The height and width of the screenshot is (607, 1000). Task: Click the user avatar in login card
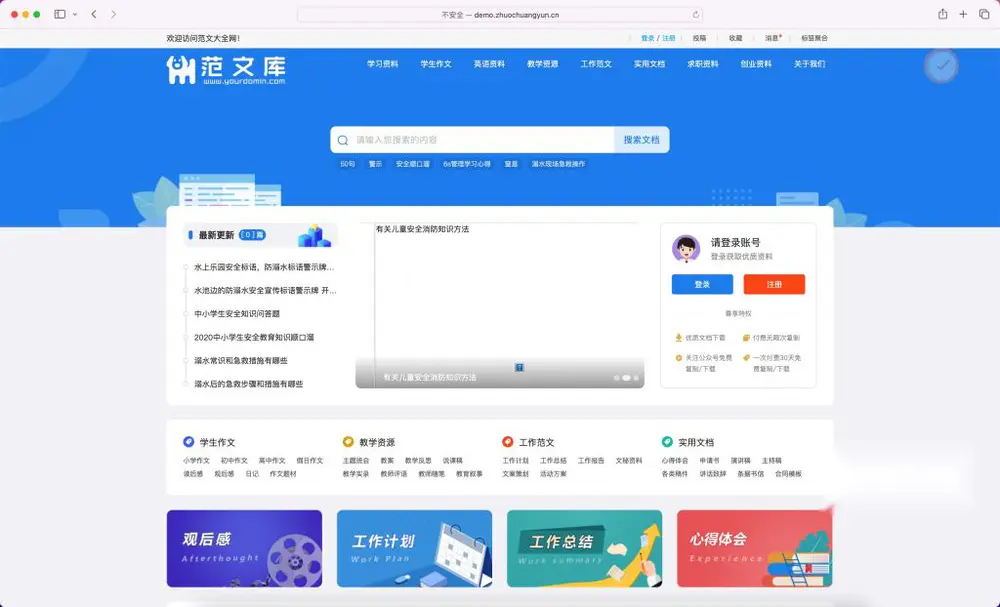tap(686, 249)
